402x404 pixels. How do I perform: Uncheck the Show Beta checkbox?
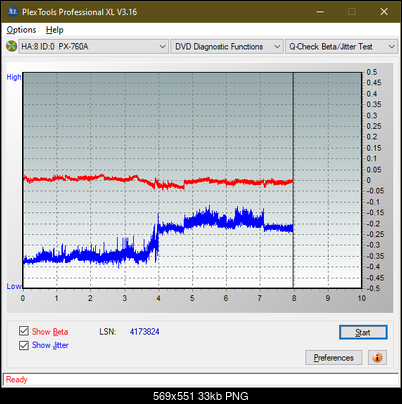[x=24, y=331]
